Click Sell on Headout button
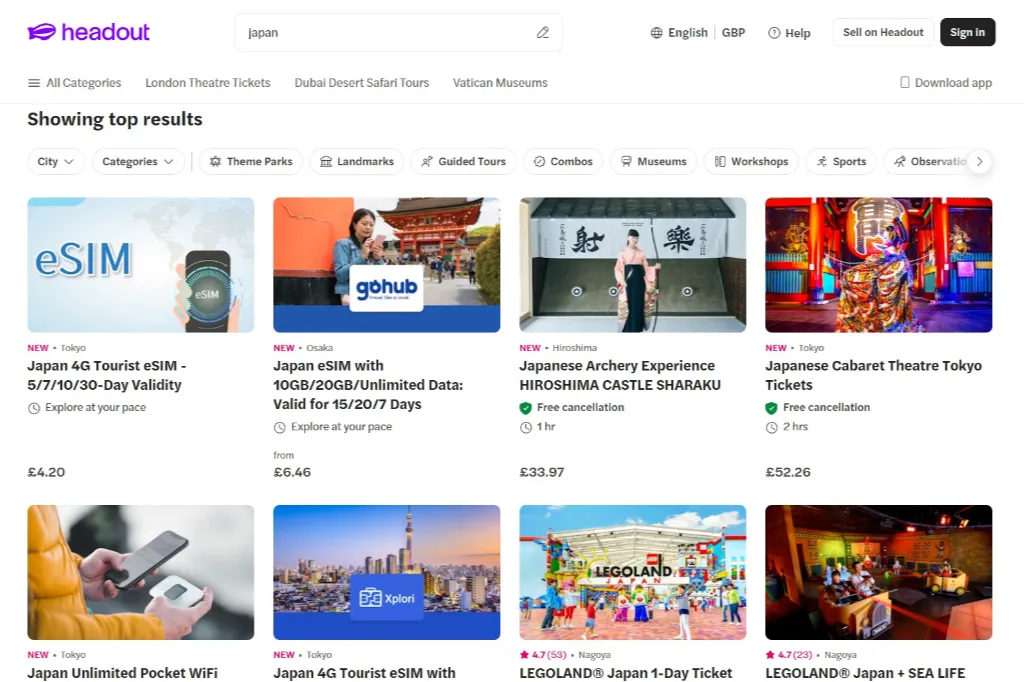The height and width of the screenshot is (682, 1024). [x=883, y=32]
